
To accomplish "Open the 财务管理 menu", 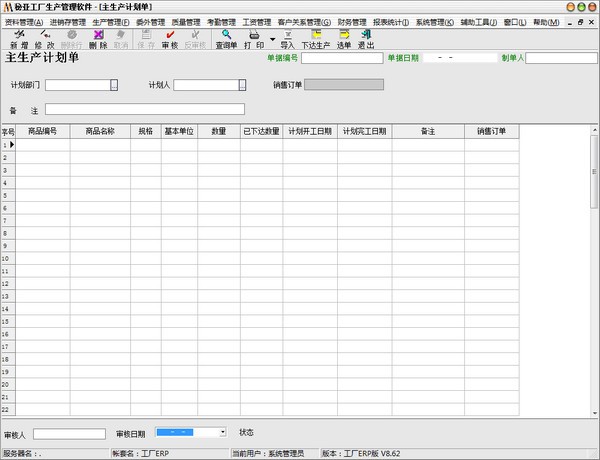I will 352,22.
